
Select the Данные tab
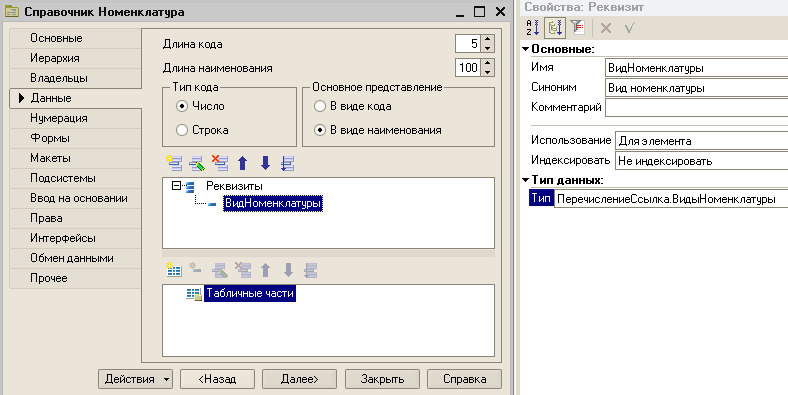[76, 98]
